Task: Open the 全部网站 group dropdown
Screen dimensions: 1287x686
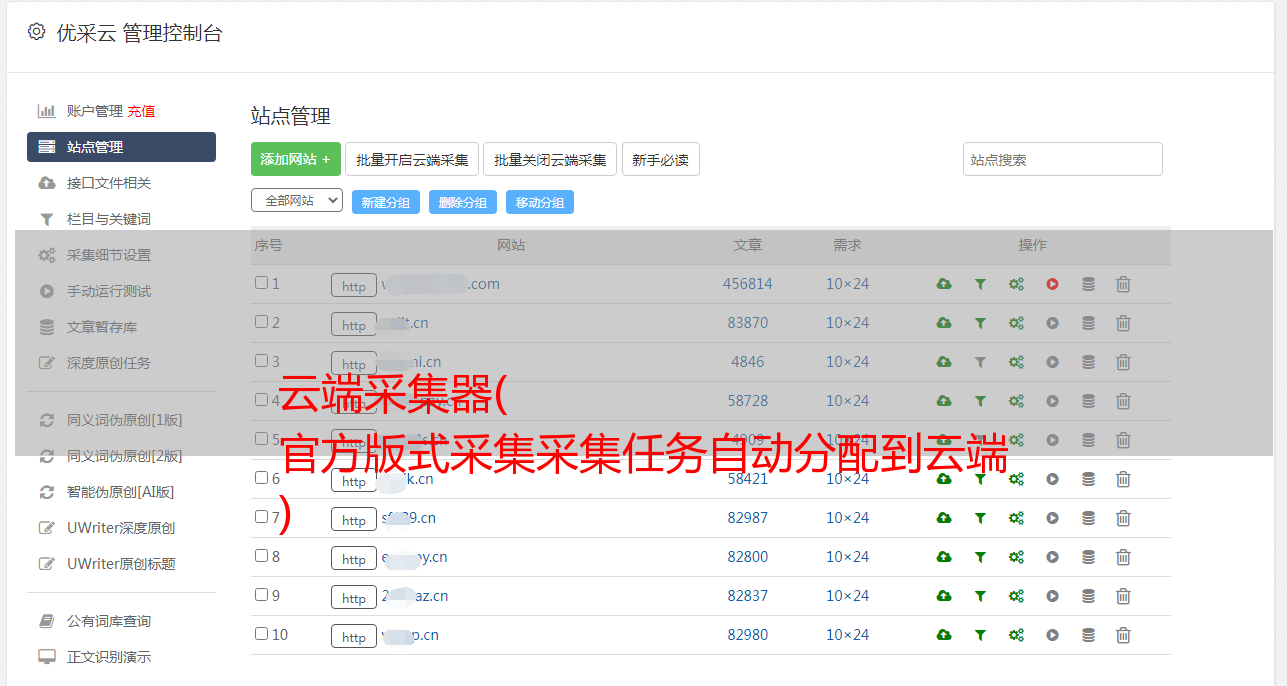Action: [x=297, y=201]
